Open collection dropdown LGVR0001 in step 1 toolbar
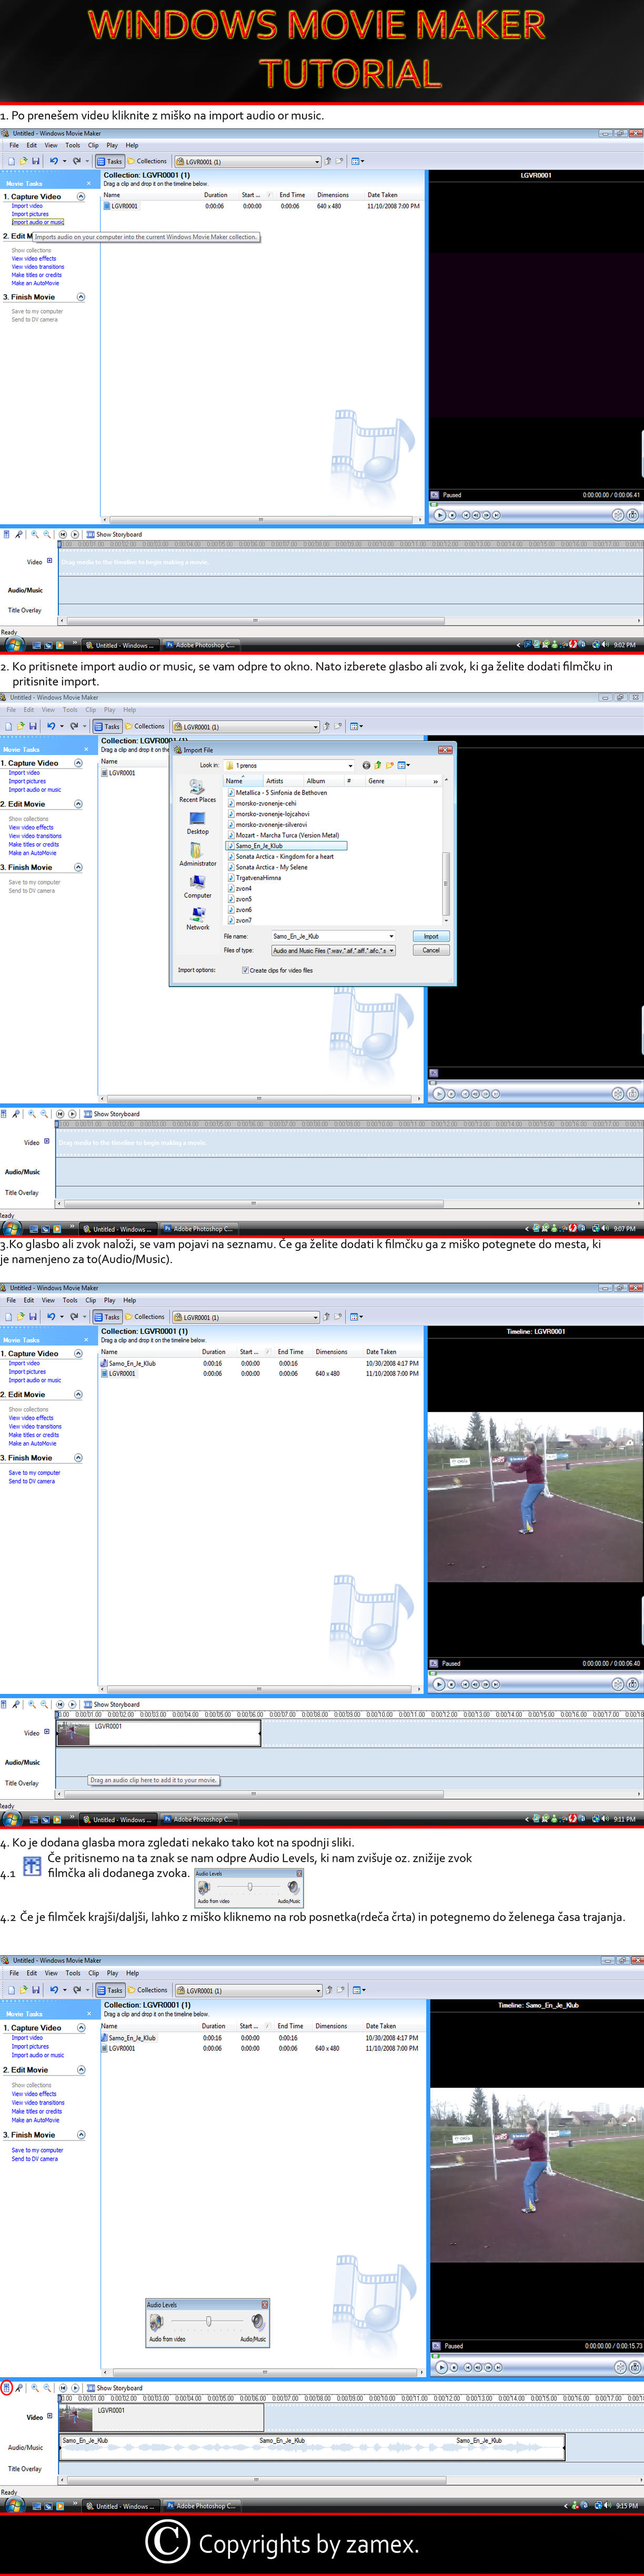The height and width of the screenshot is (2576, 644). 247,161
